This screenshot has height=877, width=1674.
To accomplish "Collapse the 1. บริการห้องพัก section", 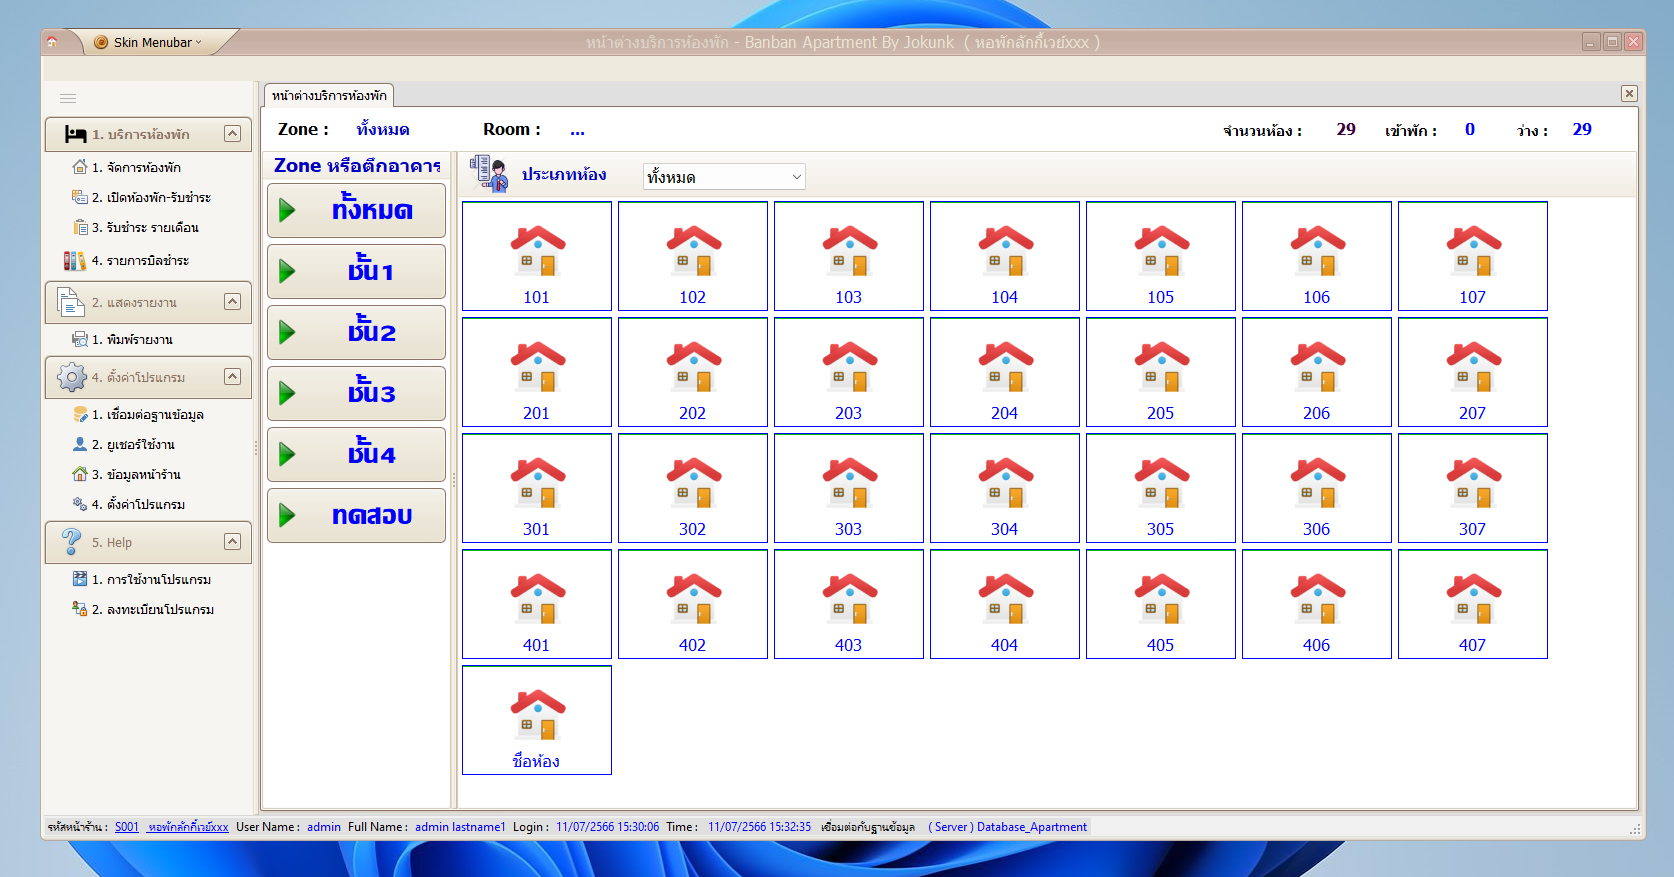I will (x=232, y=133).
